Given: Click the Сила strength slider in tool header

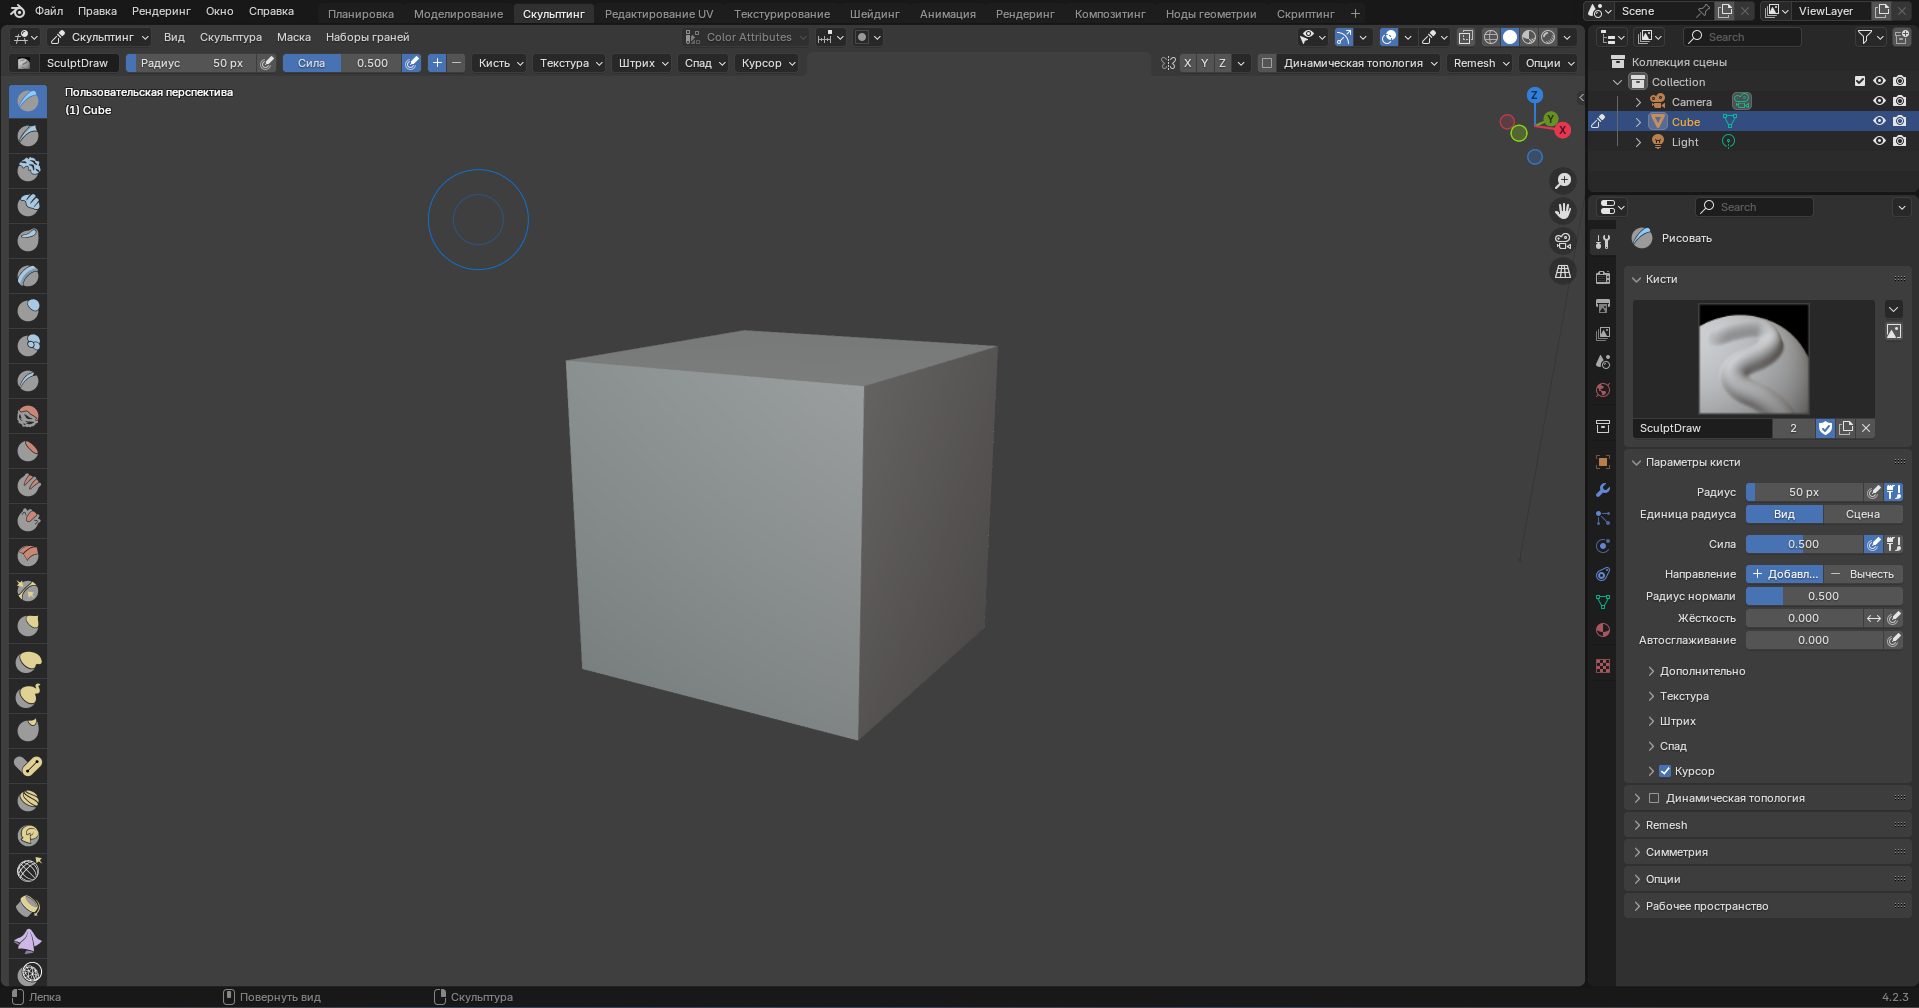Looking at the screenshot, I should pos(342,63).
